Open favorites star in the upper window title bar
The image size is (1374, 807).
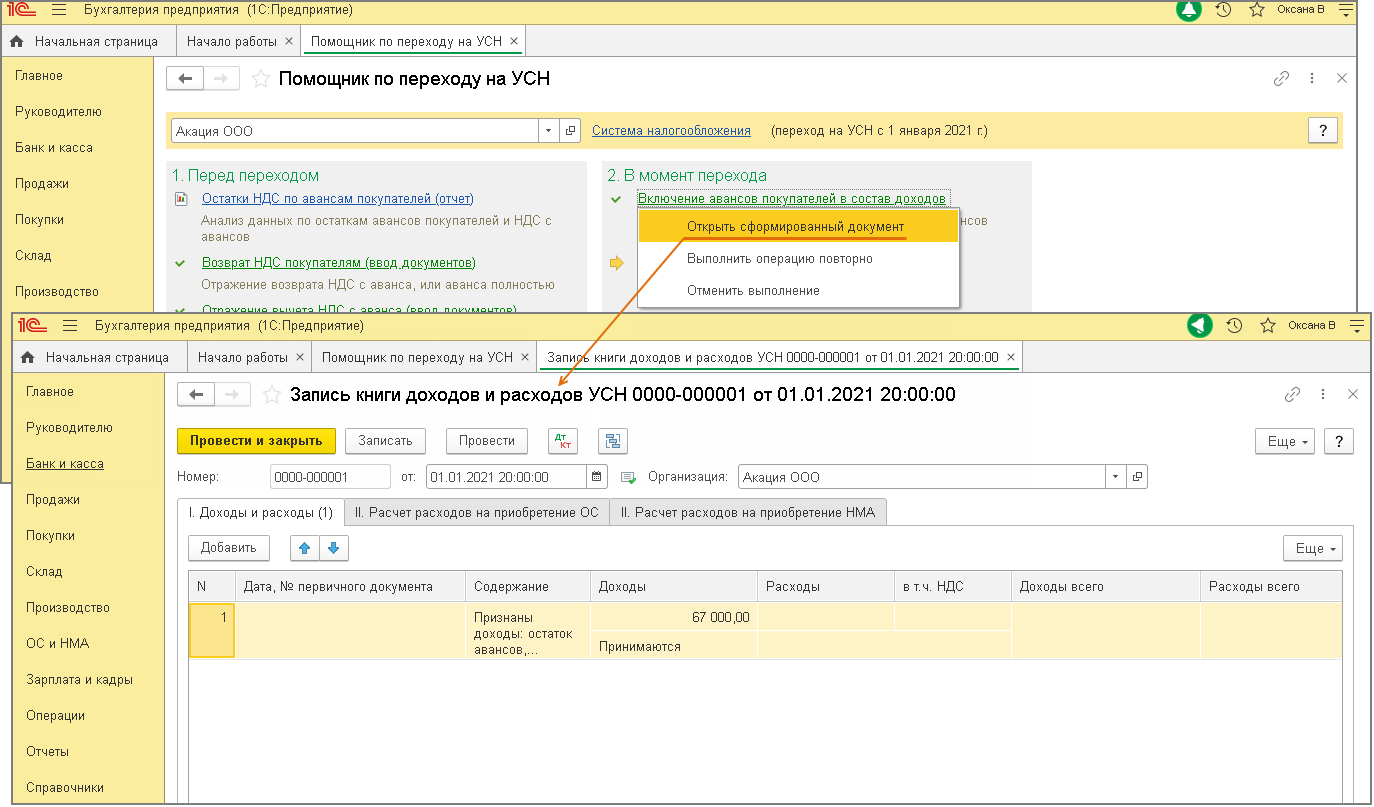[1257, 10]
